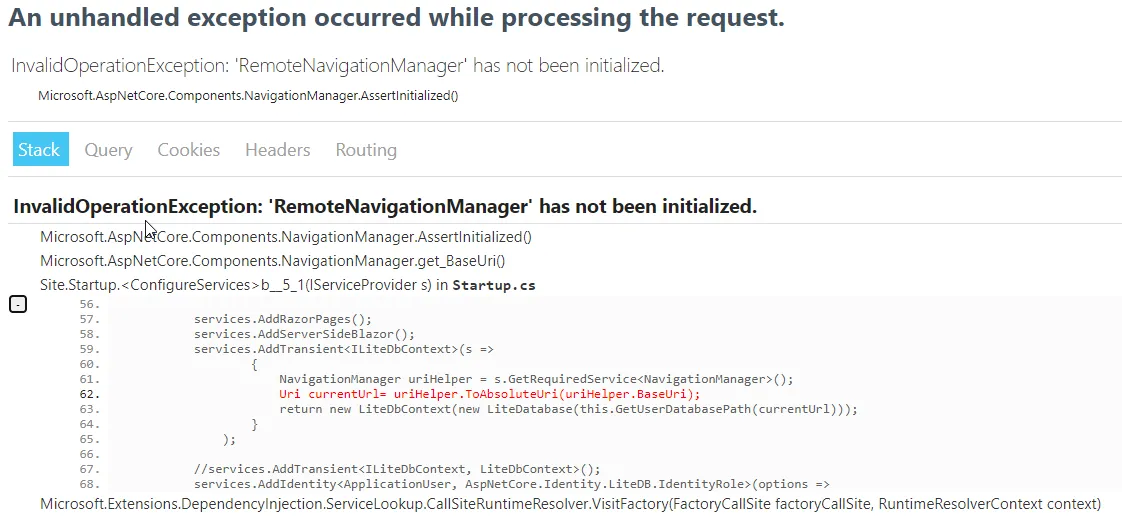Viewport: 1122px width, 517px height.
Task: Click the GetRequiredService<NavigationManager> code line
Action: [x=535, y=379]
